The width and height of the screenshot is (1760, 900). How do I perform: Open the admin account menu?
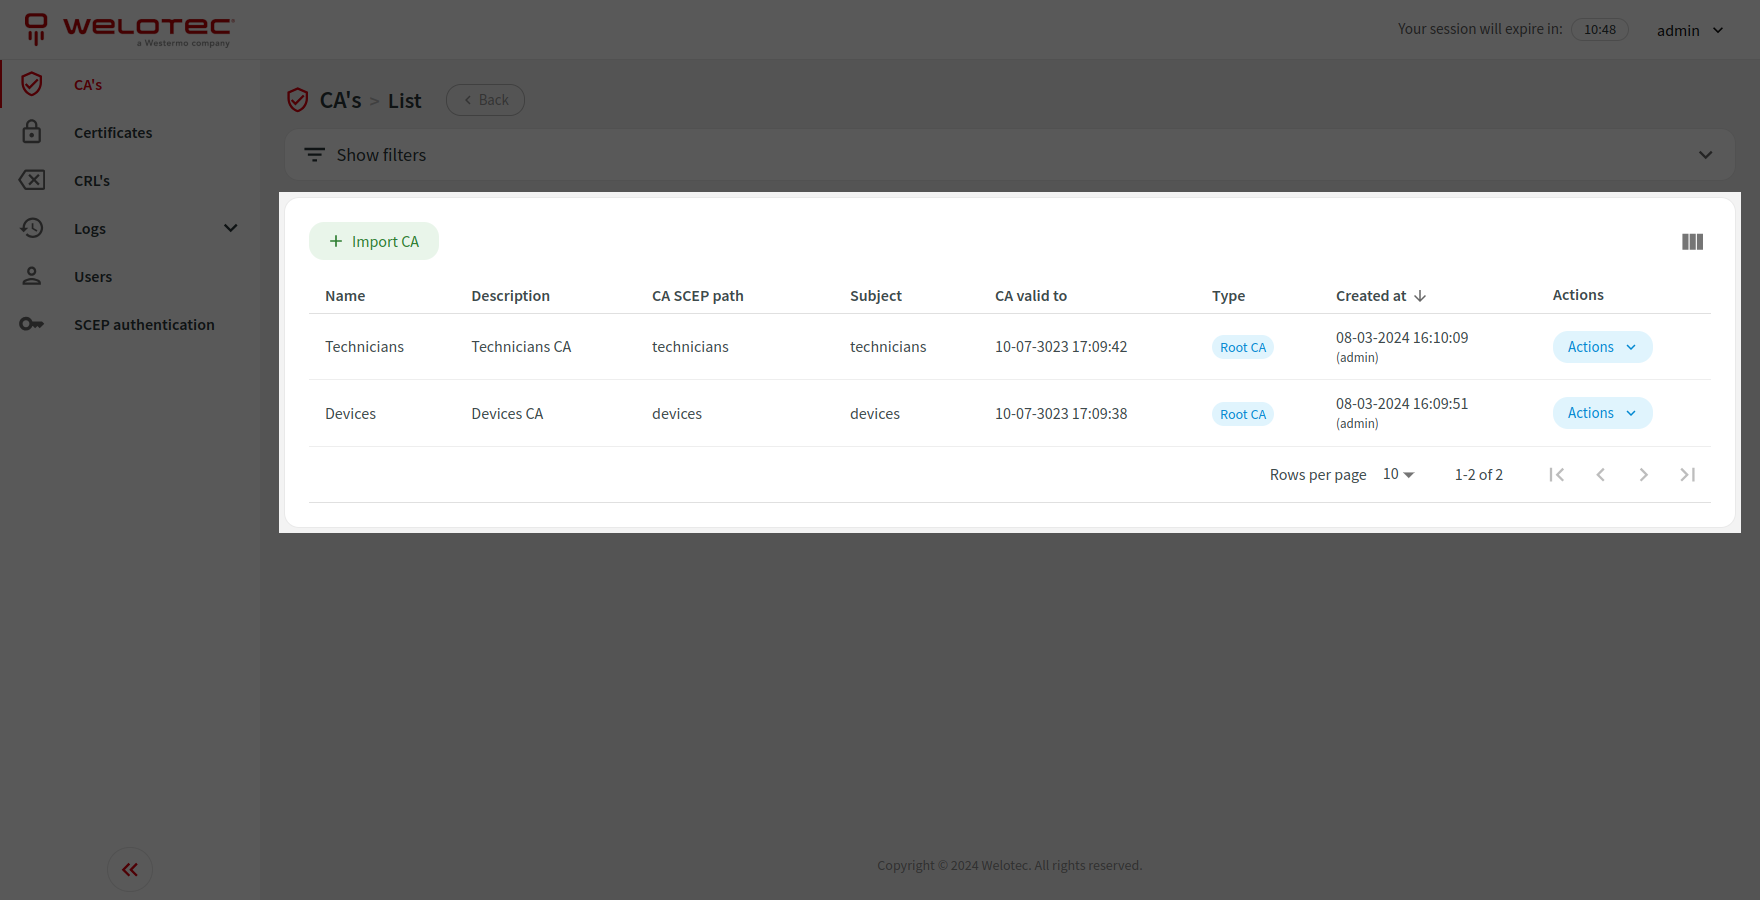click(x=1690, y=30)
